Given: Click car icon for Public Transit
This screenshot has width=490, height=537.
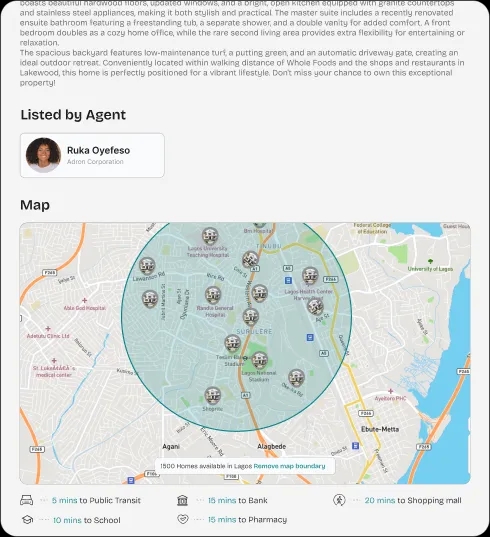Looking at the screenshot, I should tap(26, 500).
